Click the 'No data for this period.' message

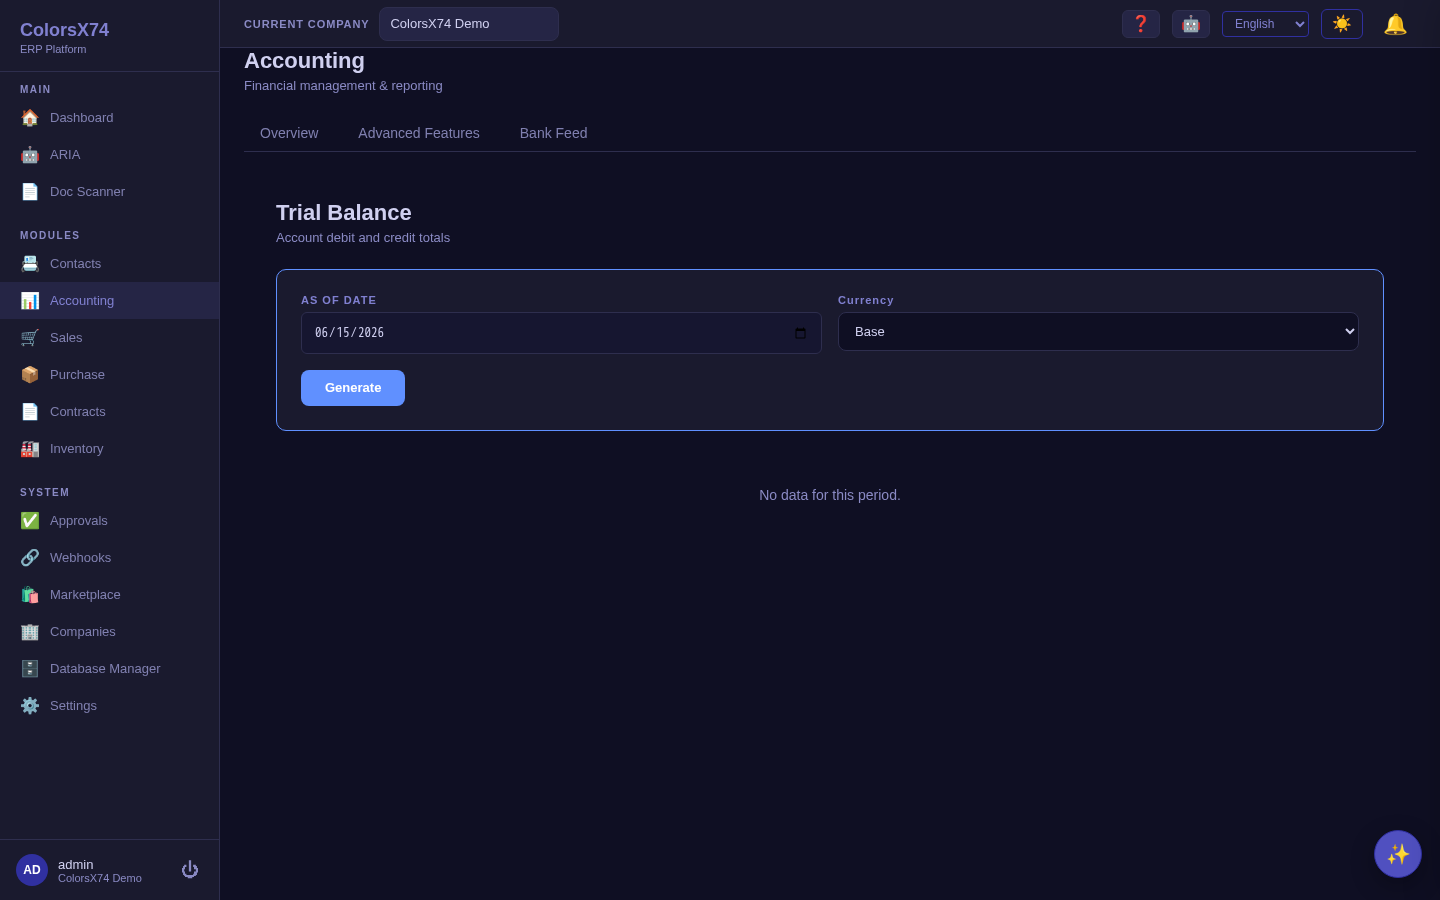click(x=830, y=495)
